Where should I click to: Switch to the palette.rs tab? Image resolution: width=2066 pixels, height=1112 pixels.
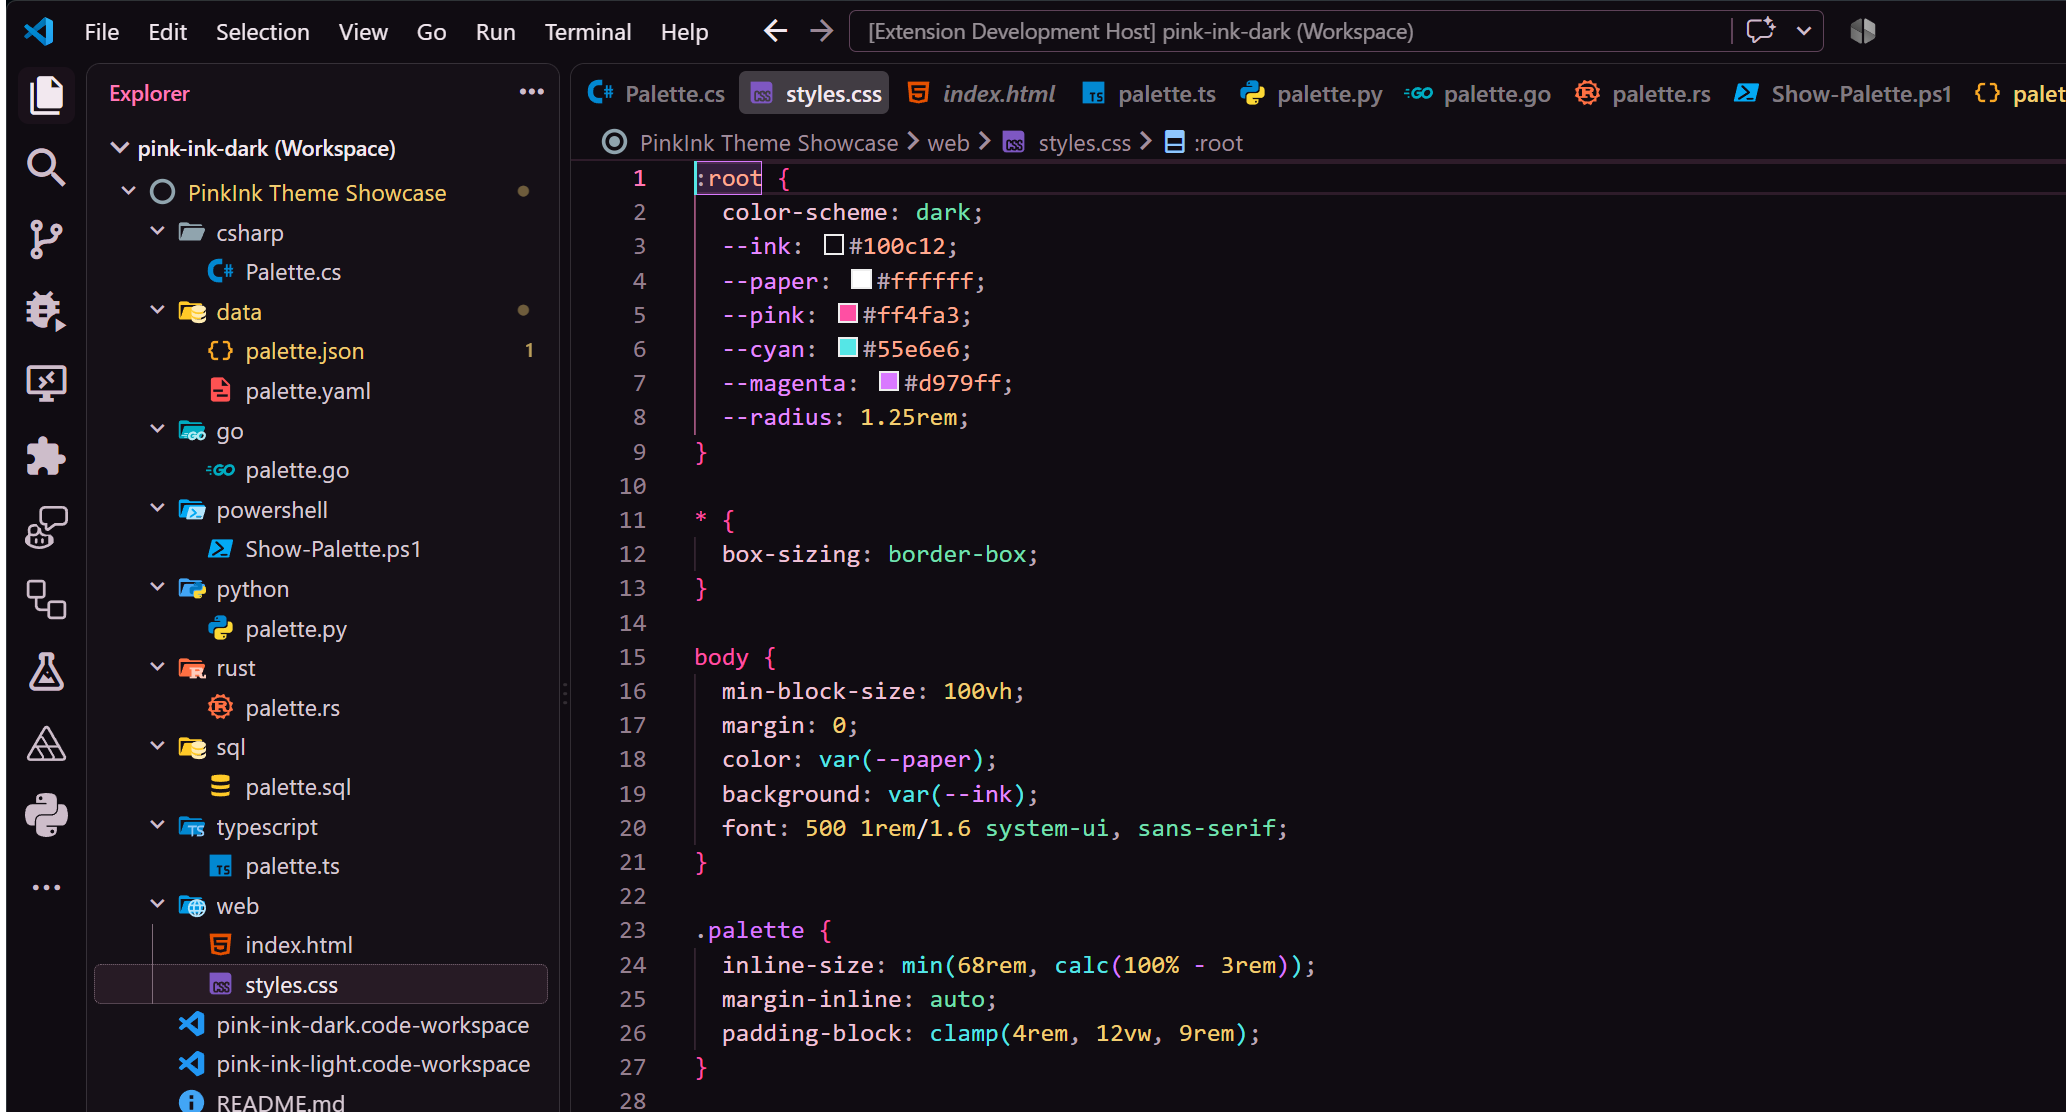[x=1643, y=94]
